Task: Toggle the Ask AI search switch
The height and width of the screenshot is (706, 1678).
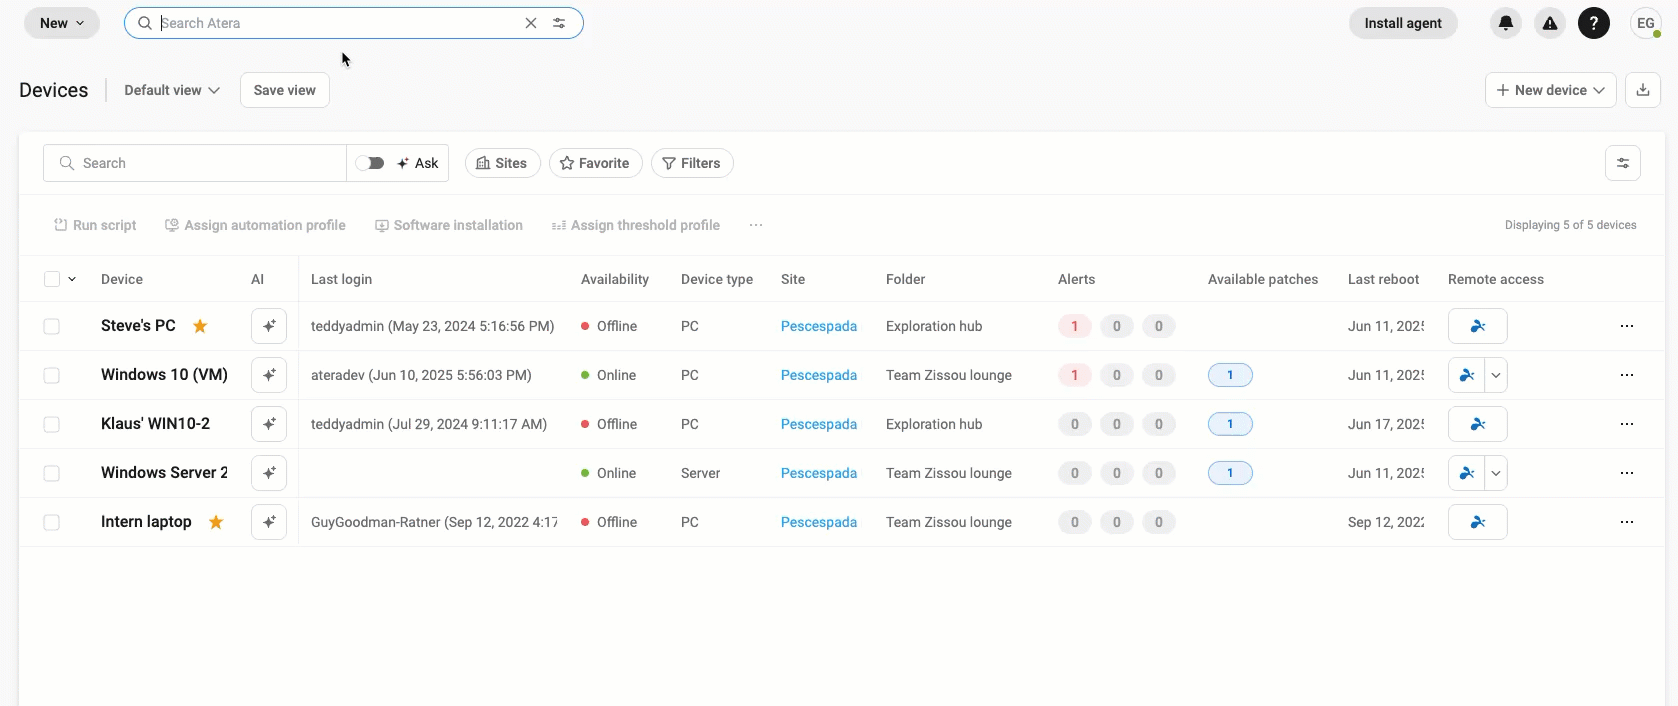Action: click(370, 163)
